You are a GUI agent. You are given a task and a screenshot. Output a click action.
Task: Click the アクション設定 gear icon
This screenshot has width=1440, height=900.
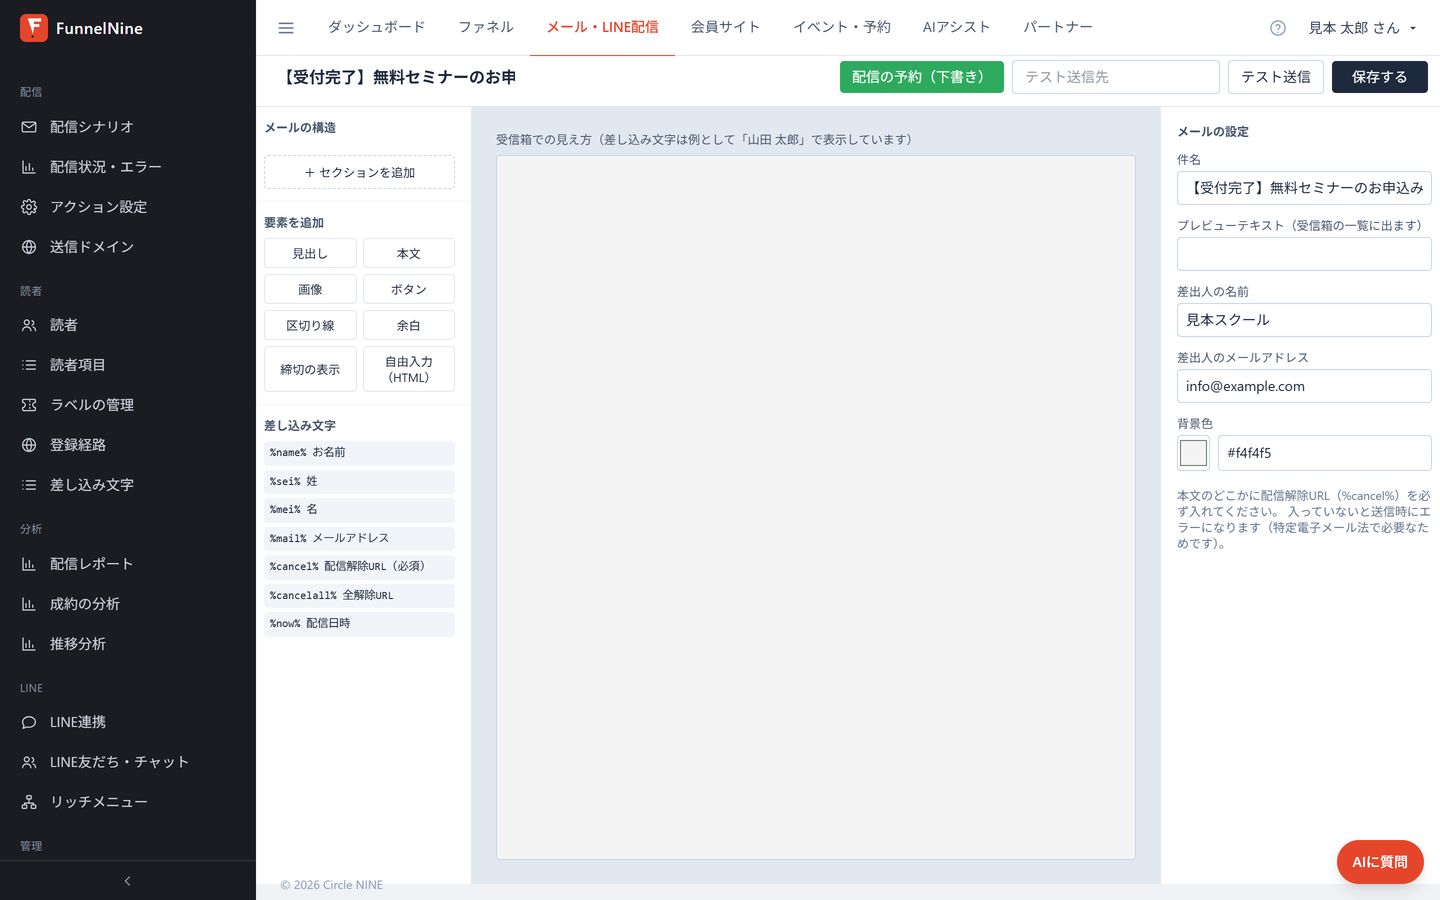[x=29, y=207]
